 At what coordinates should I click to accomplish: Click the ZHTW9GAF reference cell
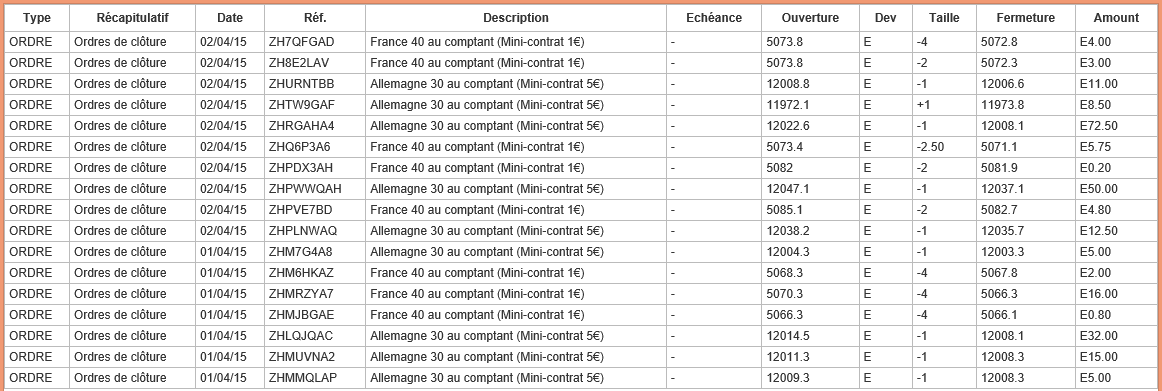[x=314, y=105]
